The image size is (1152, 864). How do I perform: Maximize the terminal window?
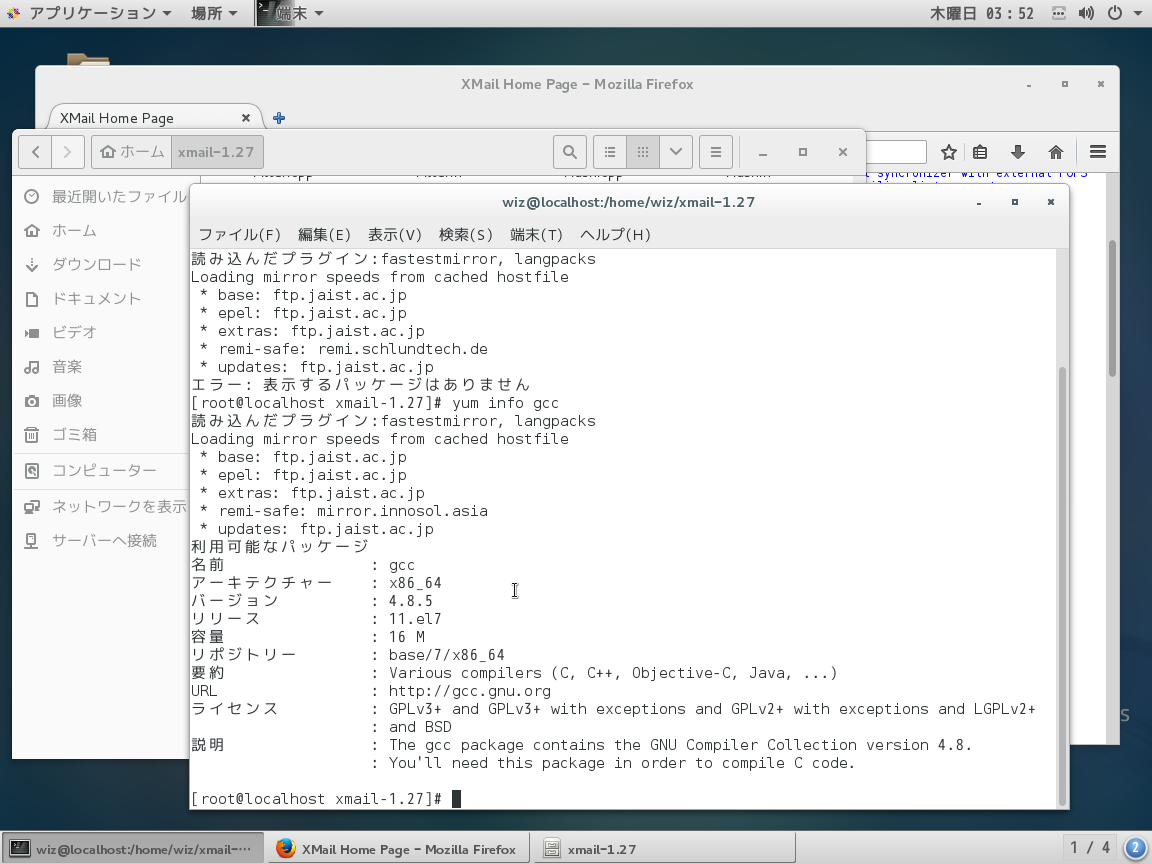[x=1015, y=202]
